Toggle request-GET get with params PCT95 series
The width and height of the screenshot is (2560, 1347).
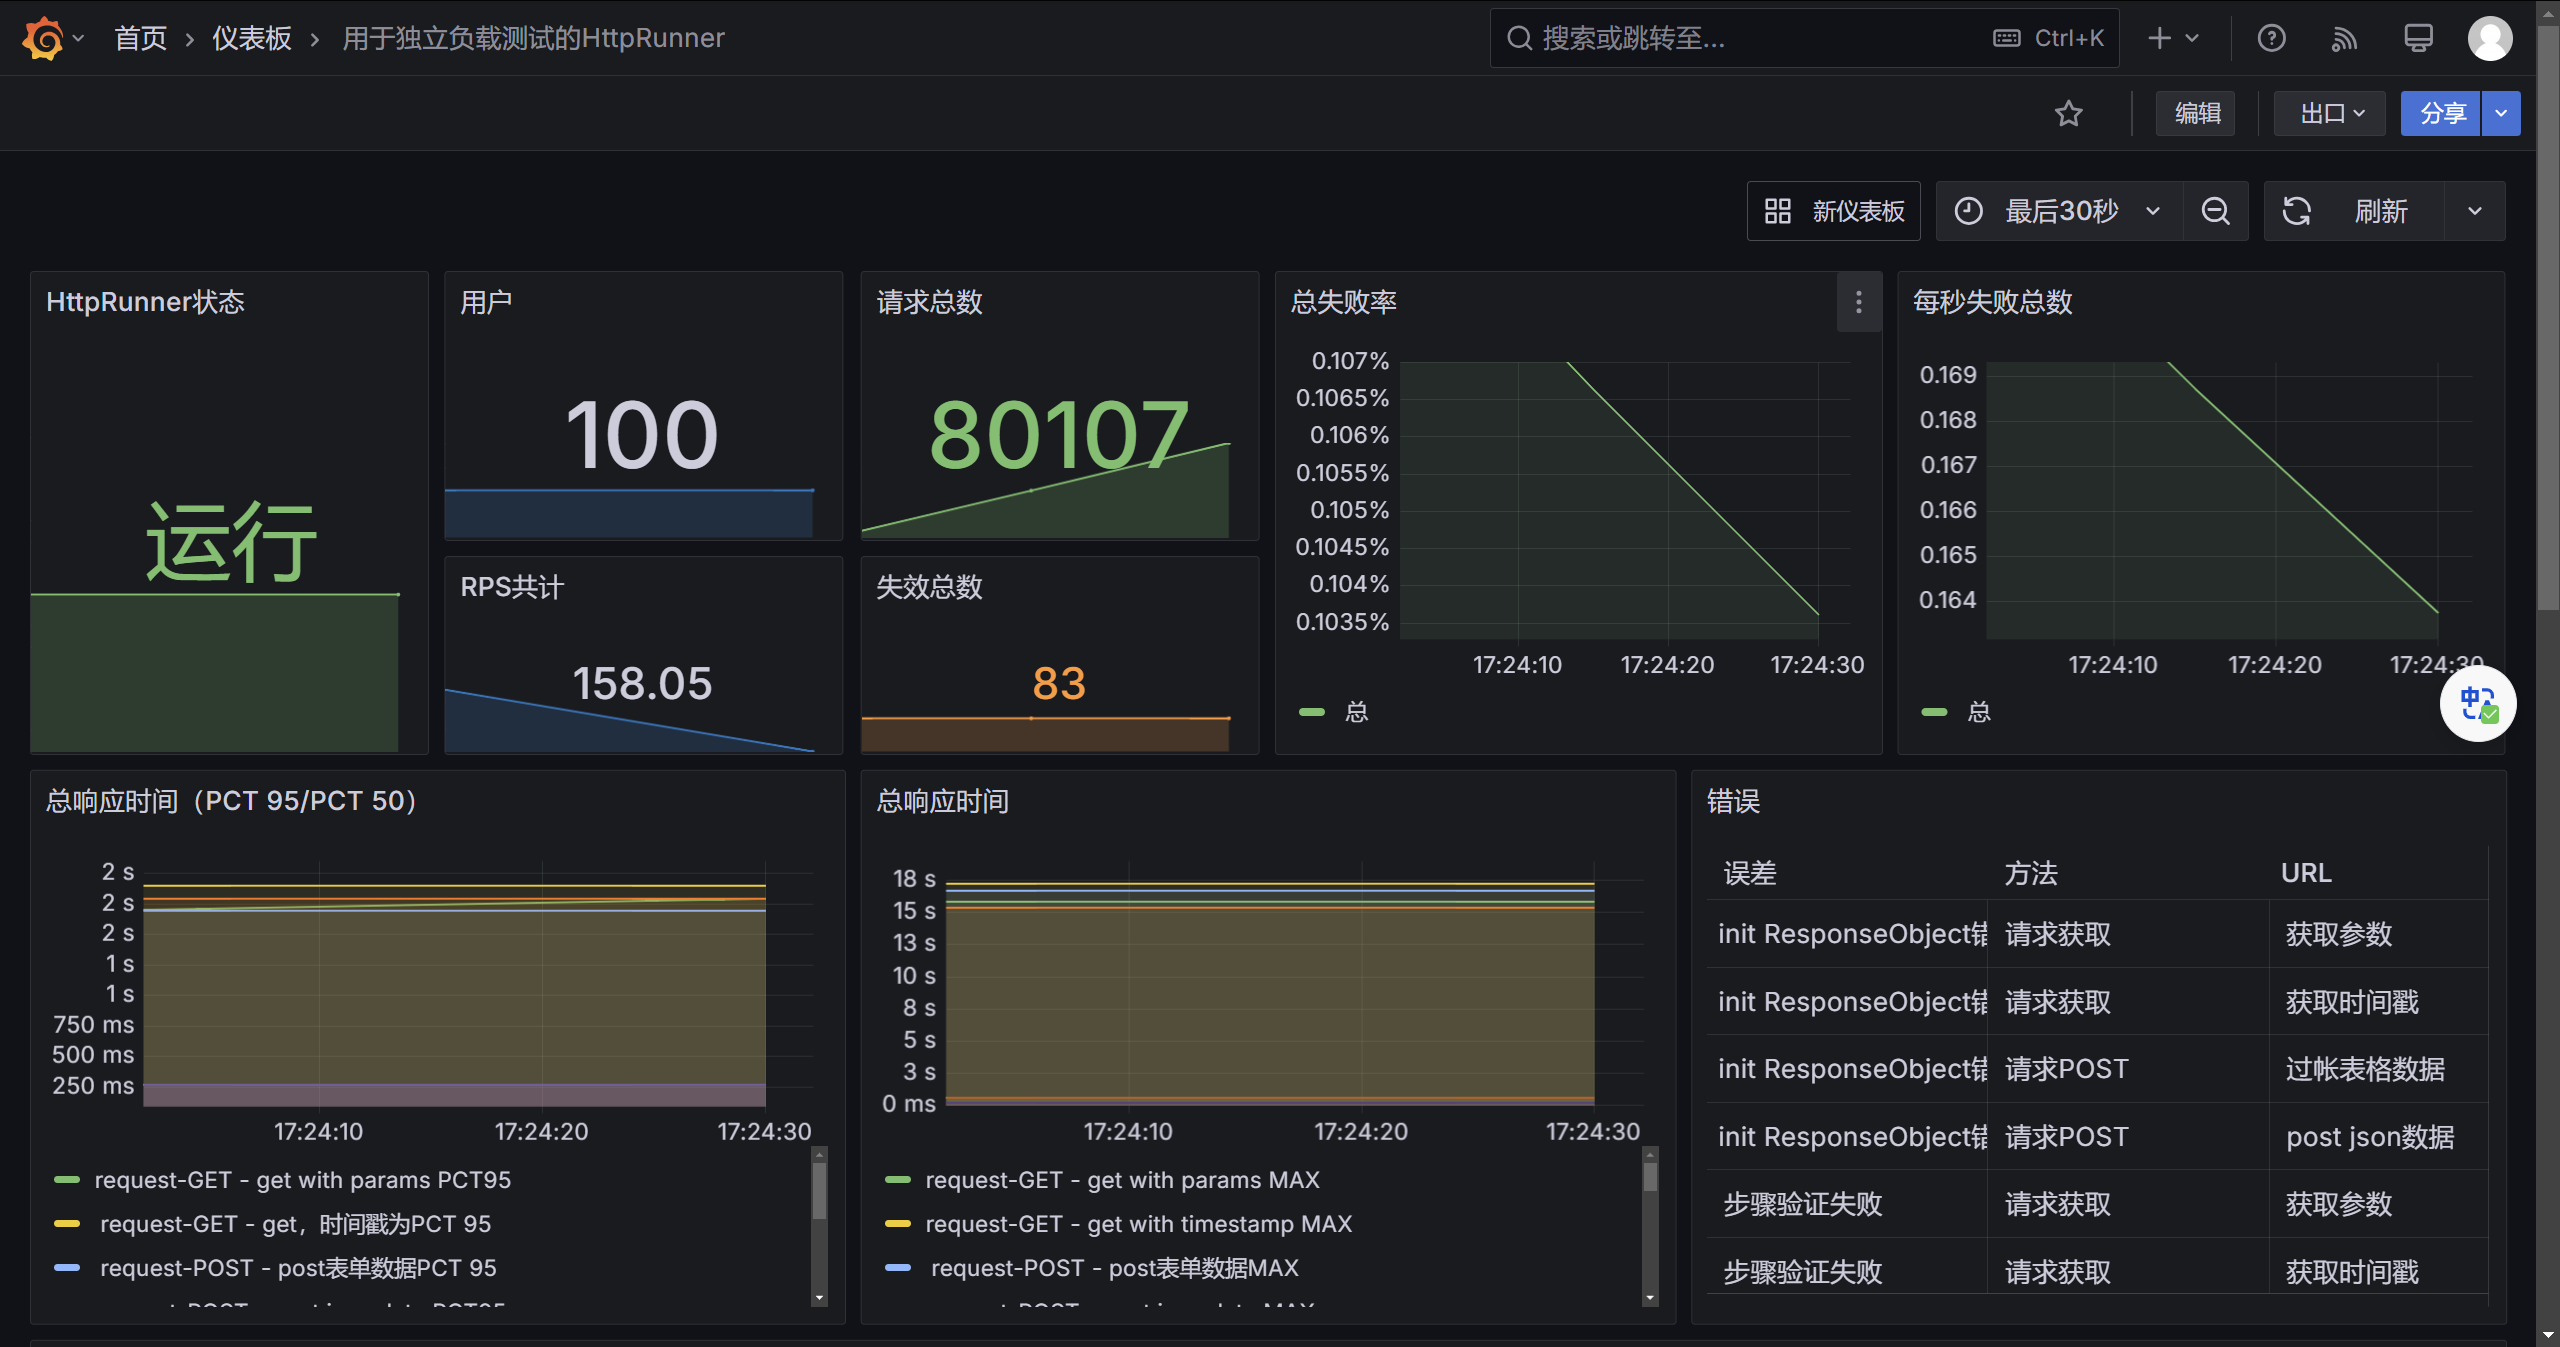click(x=302, y=1180)
